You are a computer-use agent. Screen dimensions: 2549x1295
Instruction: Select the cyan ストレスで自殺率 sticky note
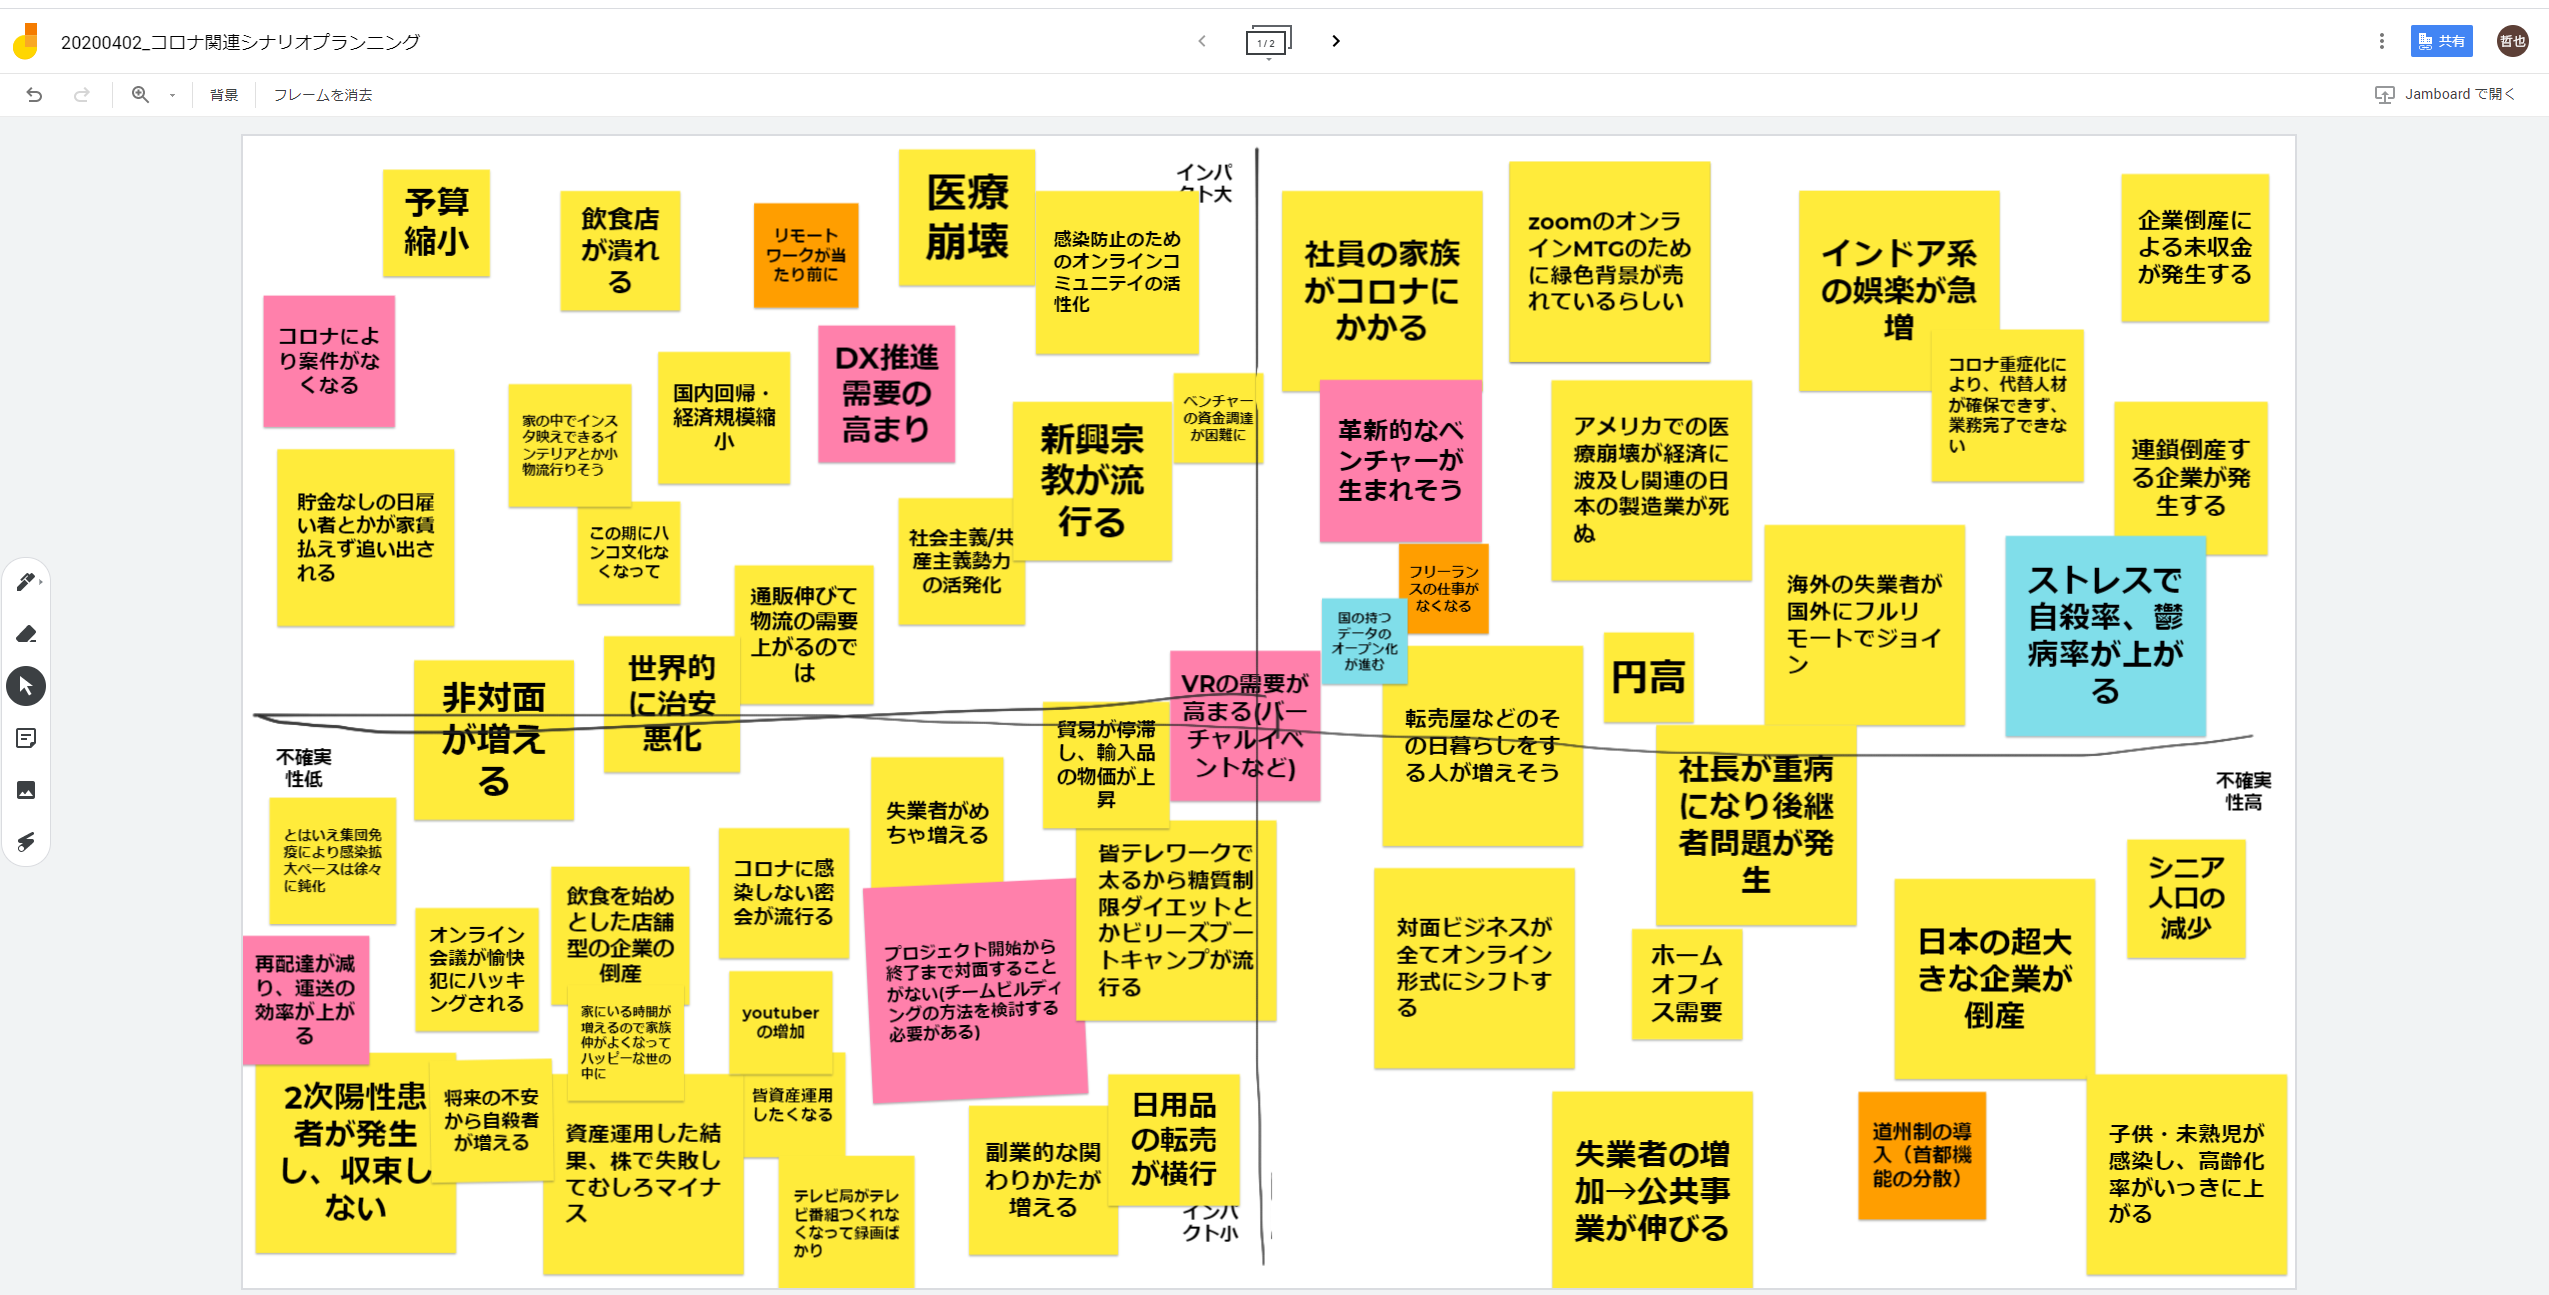(x=2105, y=636)
